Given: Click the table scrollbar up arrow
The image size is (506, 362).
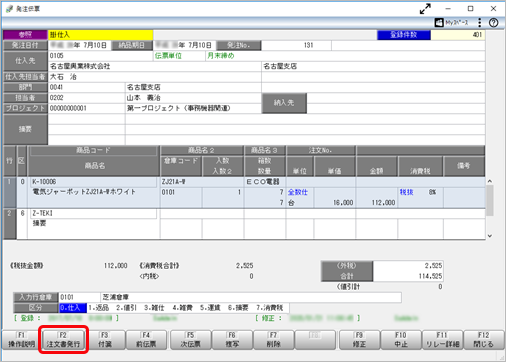Looking at the screenshot, I should pos(489,181).
